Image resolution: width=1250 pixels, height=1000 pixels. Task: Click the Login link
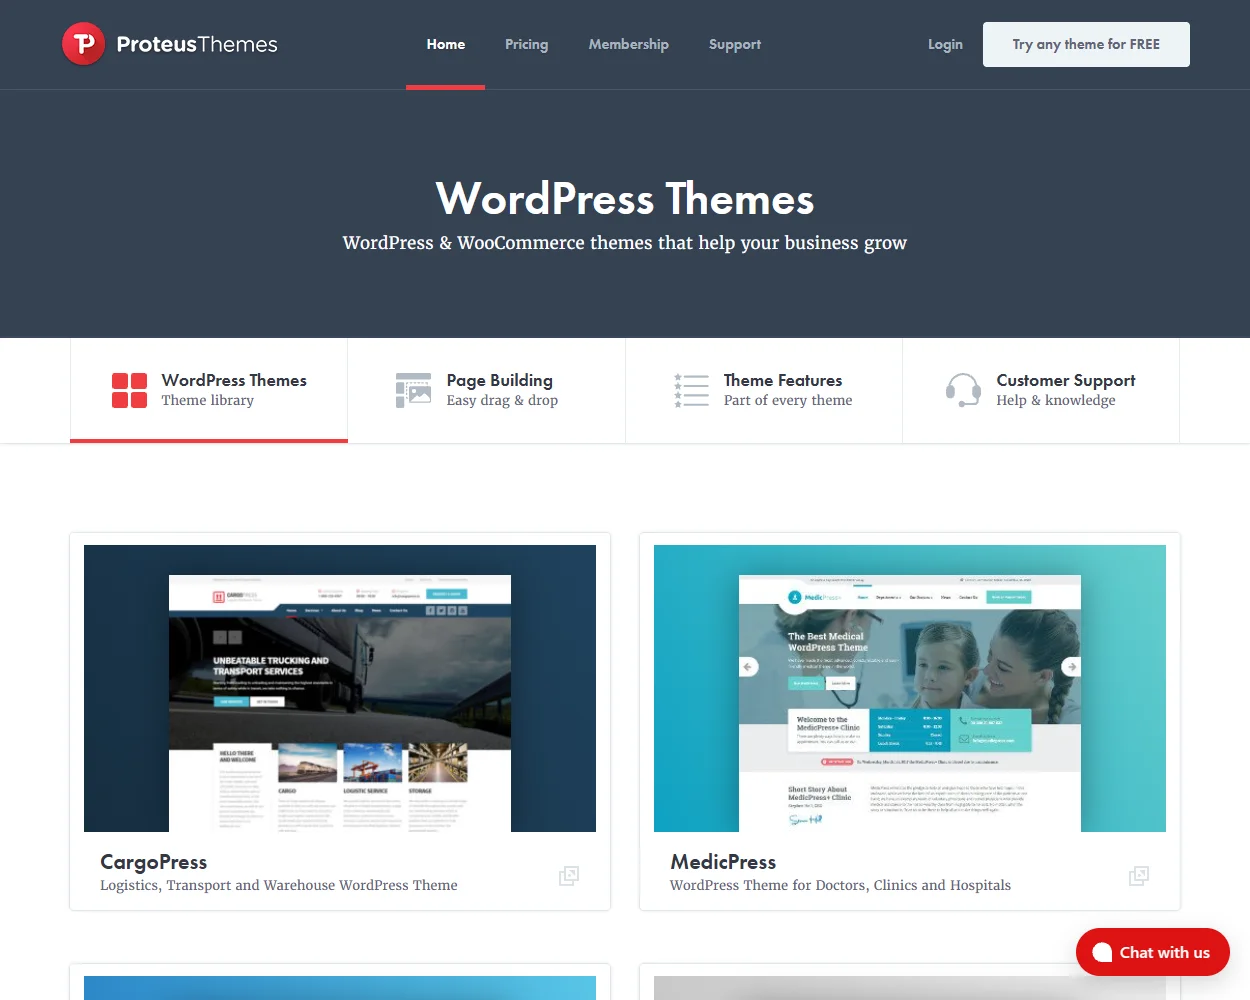[x=945, y=44]
